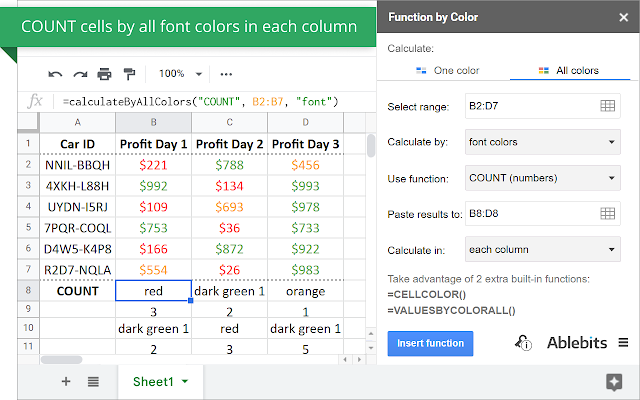The image size is (640, 400).
Task: Open the three-dot more toolbar options
Action: tap(226, 73)
